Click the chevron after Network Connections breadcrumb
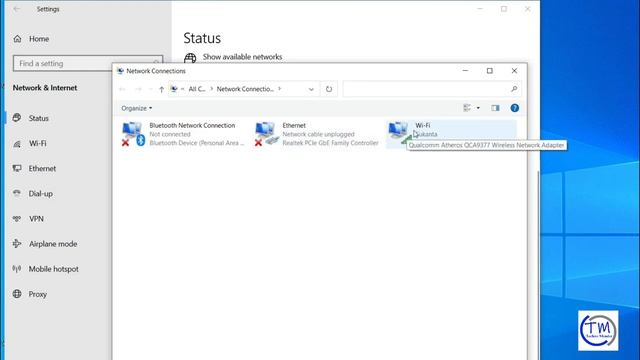Image resolution: width=640 pixels, height=360 pixels. point(280,89)
